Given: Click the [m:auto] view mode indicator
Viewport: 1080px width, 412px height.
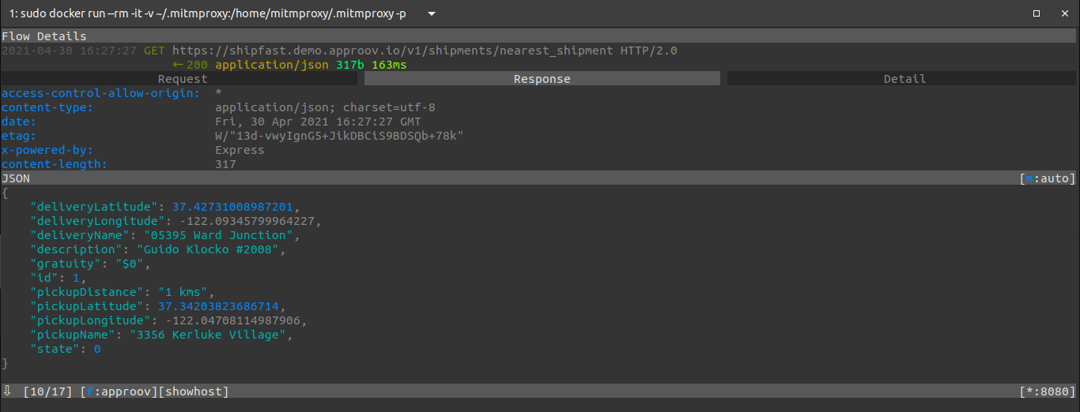Looking at the screenshot, I should tap(1047, 178).
